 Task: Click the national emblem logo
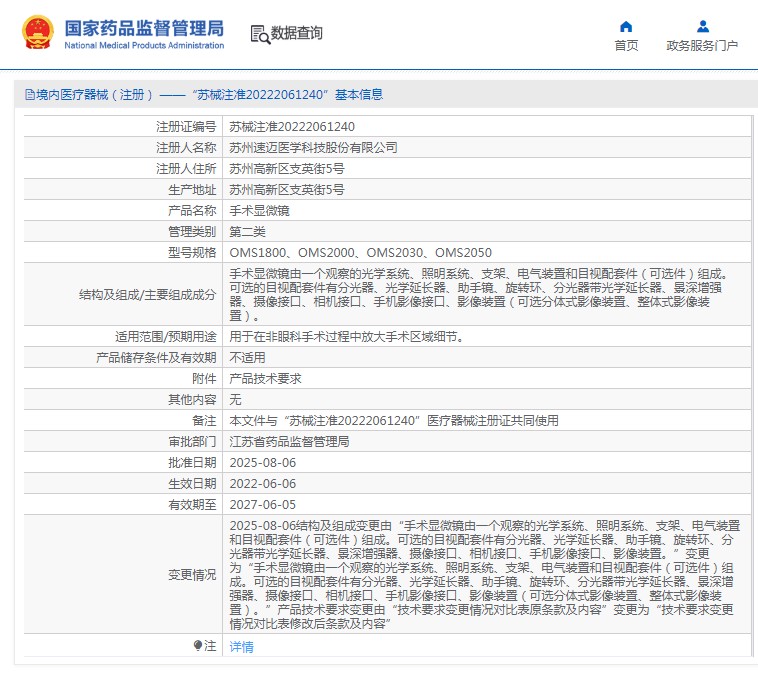[38, 33]
